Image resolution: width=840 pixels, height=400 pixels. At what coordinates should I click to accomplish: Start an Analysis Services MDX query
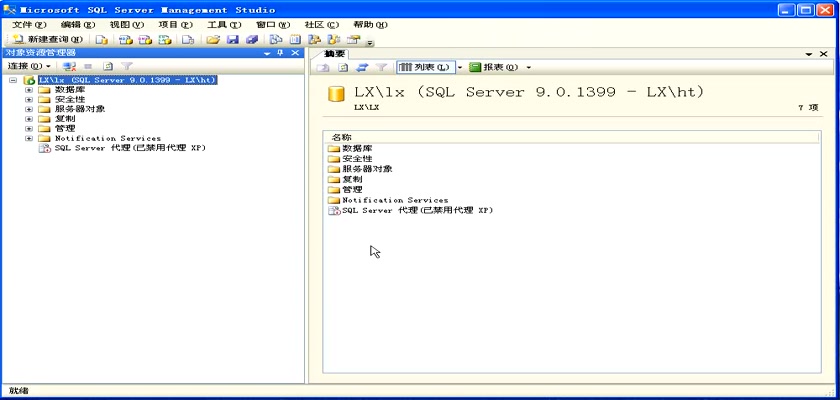(x=126, y=40)
